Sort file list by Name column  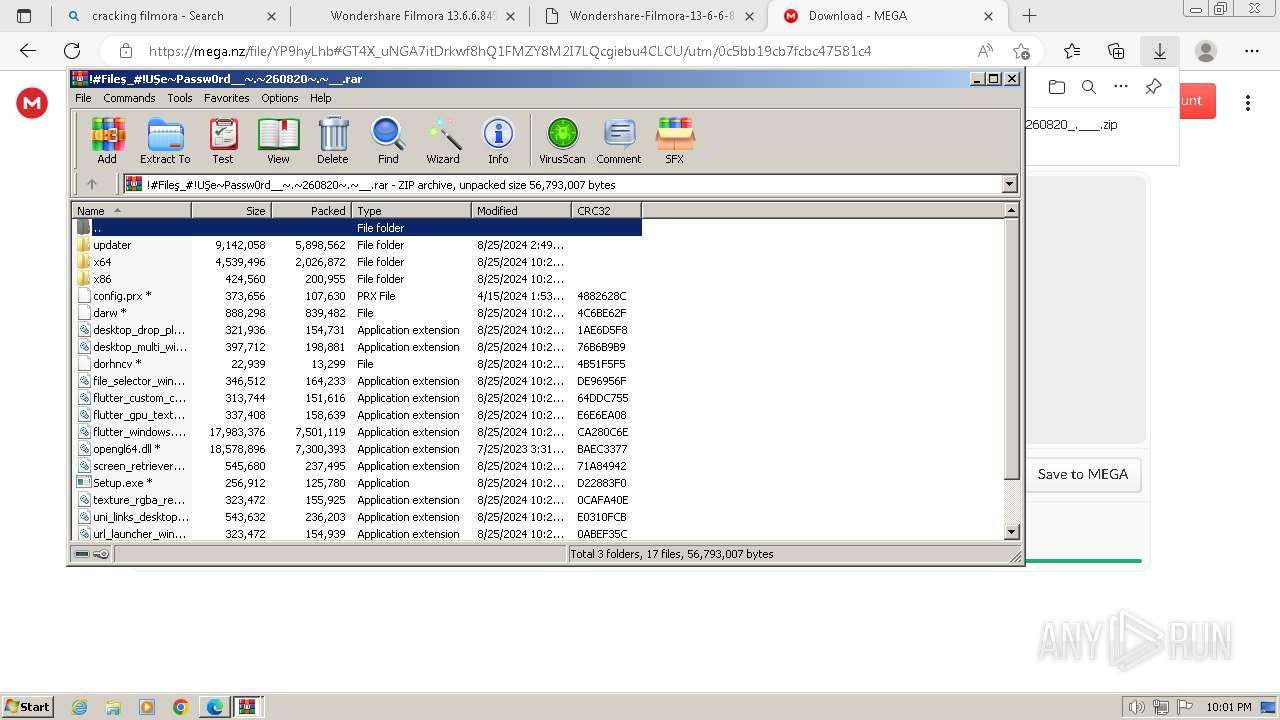point(131,210)
